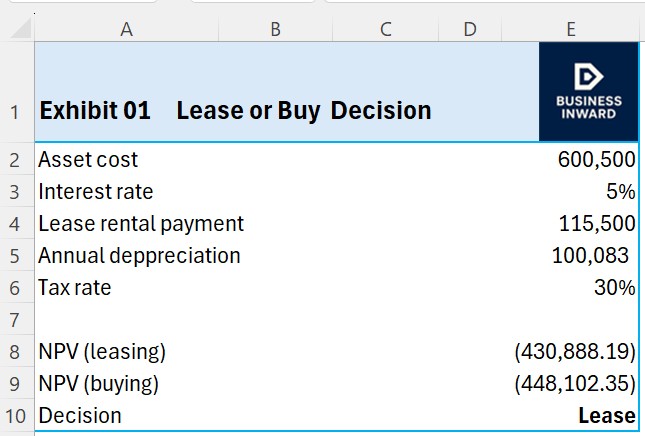Click the Business Inward logo image
The image size is (645, 436).
point(589,91)
